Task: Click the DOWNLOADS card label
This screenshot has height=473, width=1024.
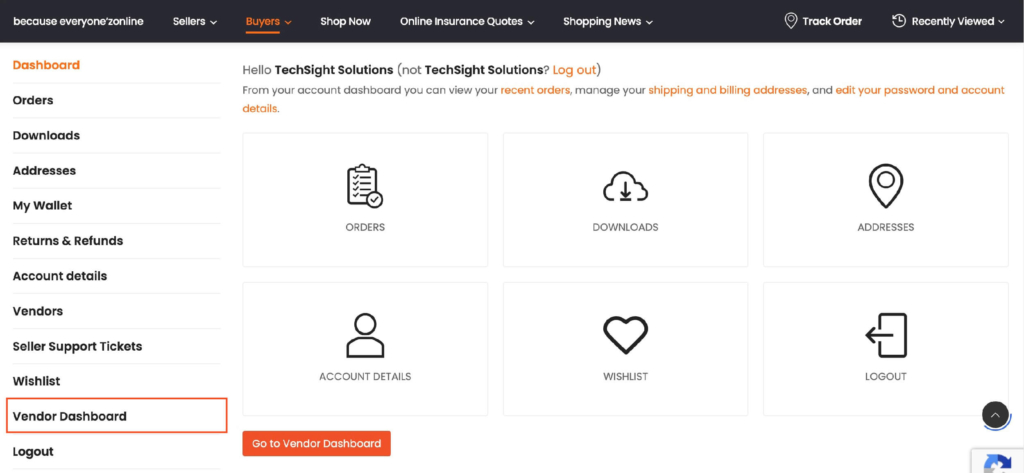Action: [625, 227]
